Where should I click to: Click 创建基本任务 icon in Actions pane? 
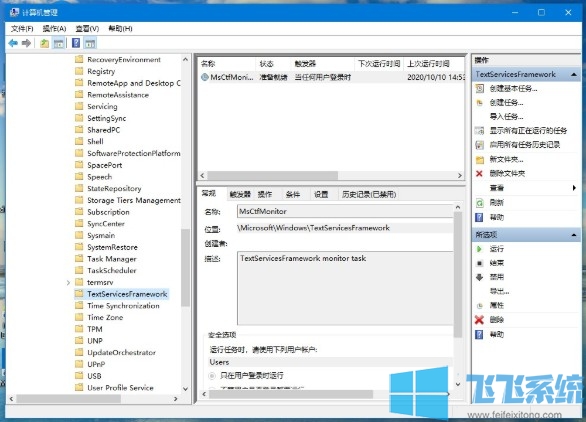(x=479, y=89)
